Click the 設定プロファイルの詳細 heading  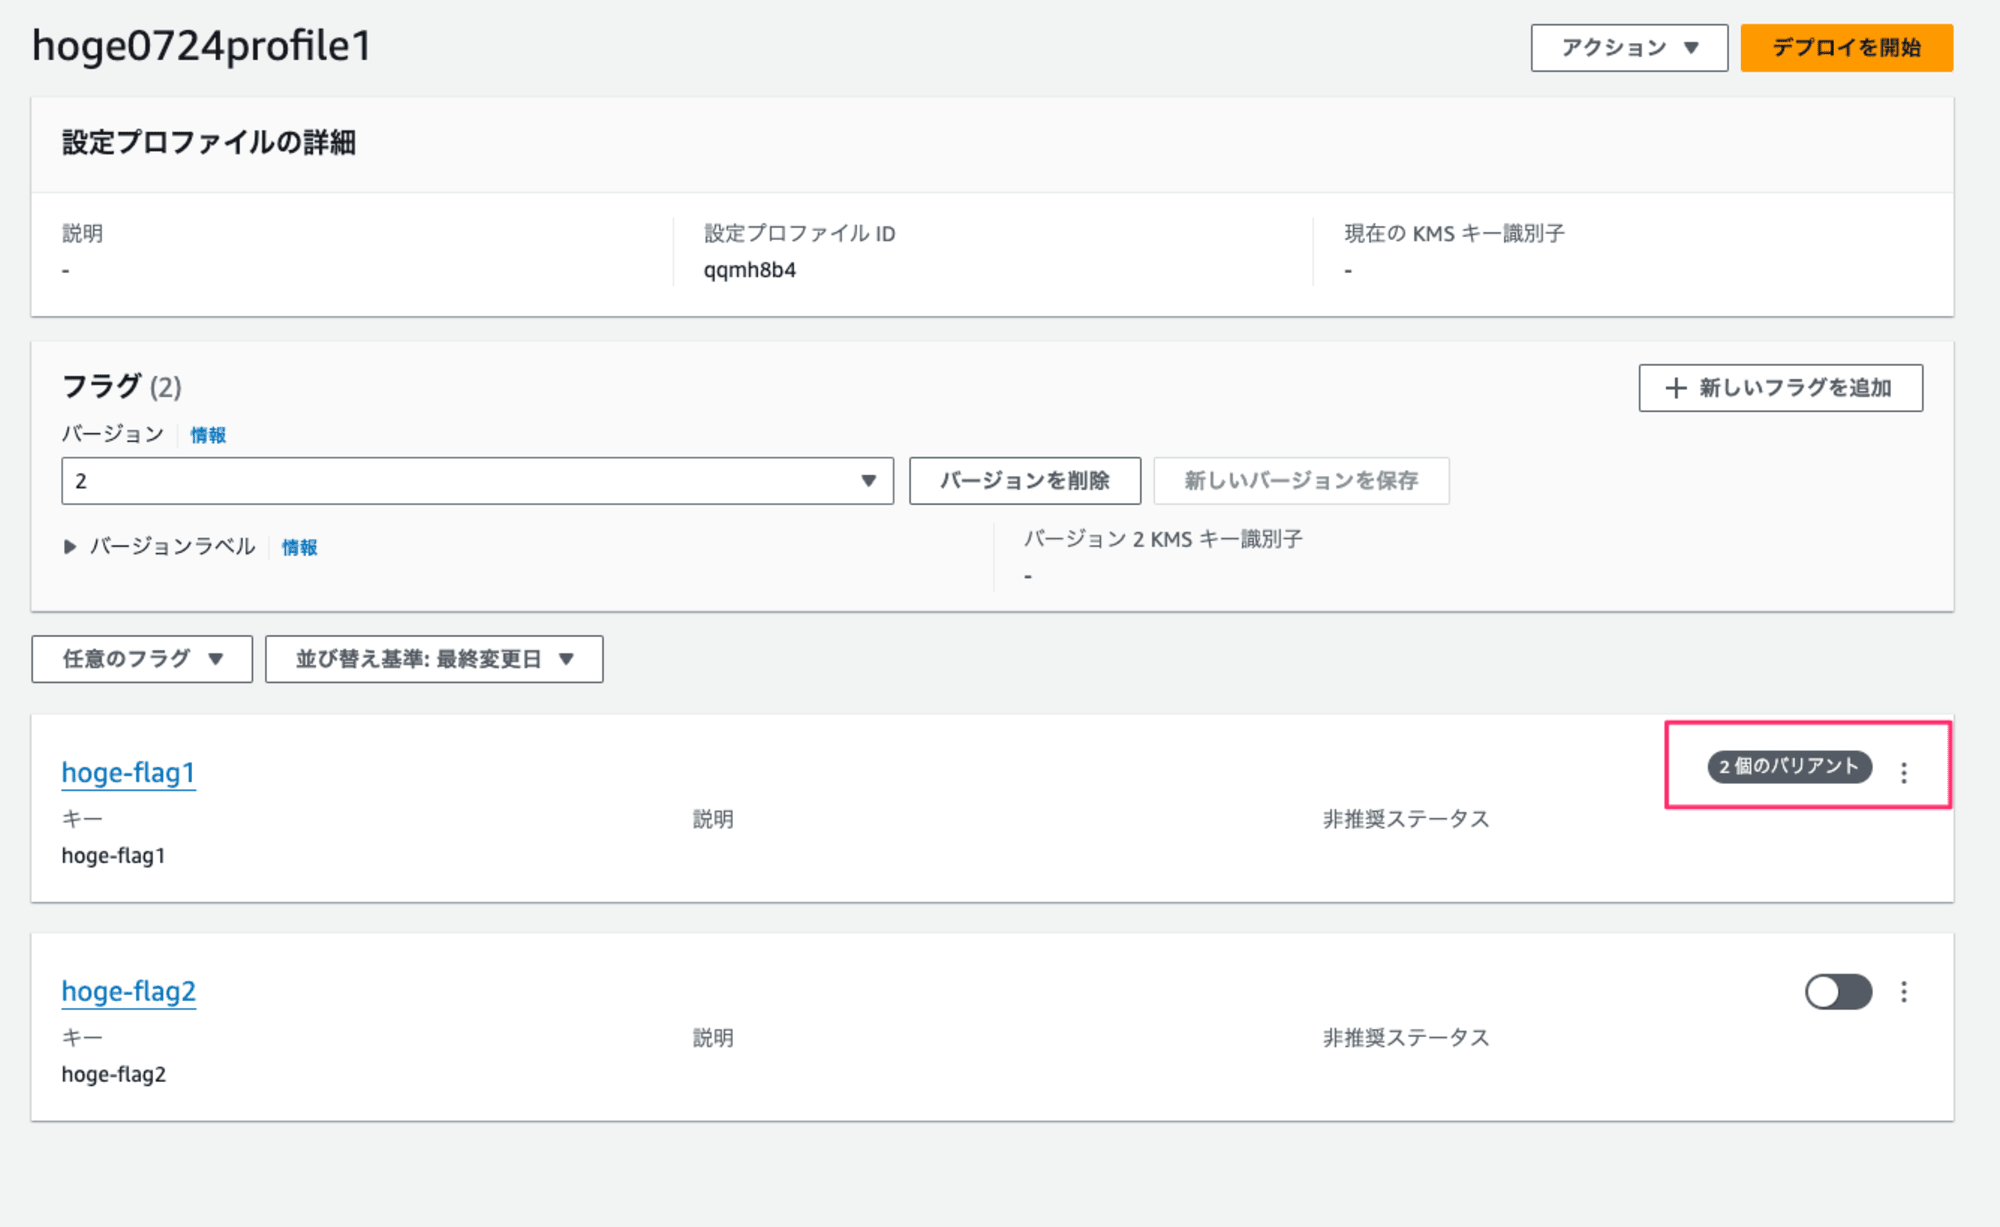pos(208,142)
